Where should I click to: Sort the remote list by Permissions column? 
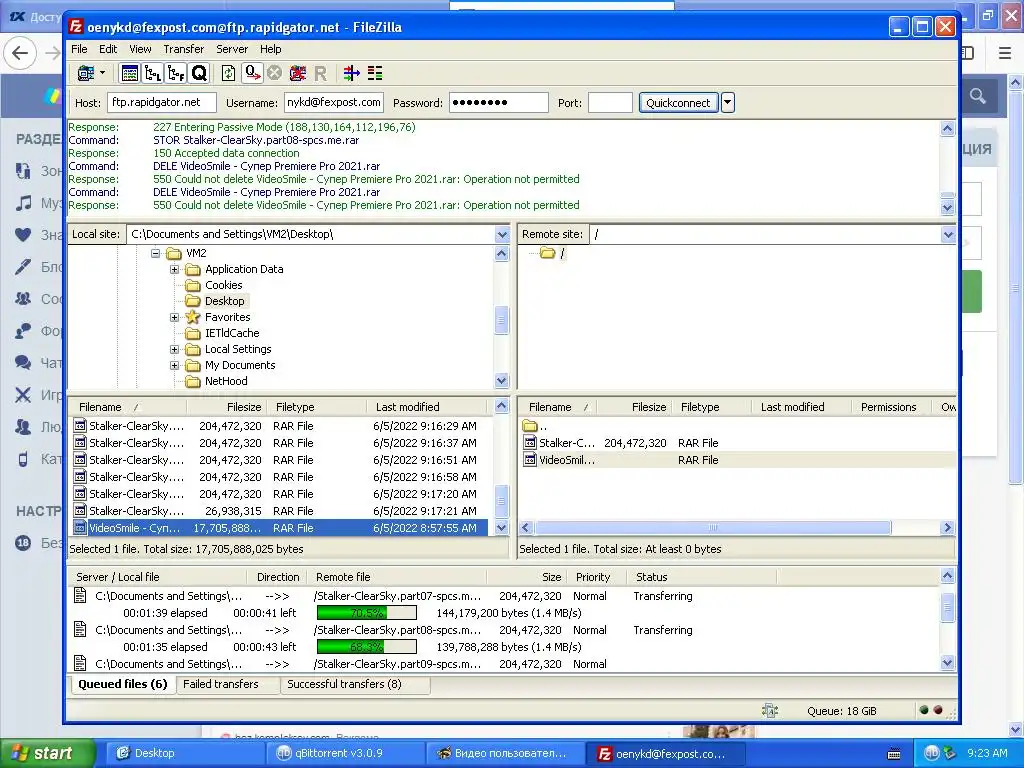tap(893, 407)
